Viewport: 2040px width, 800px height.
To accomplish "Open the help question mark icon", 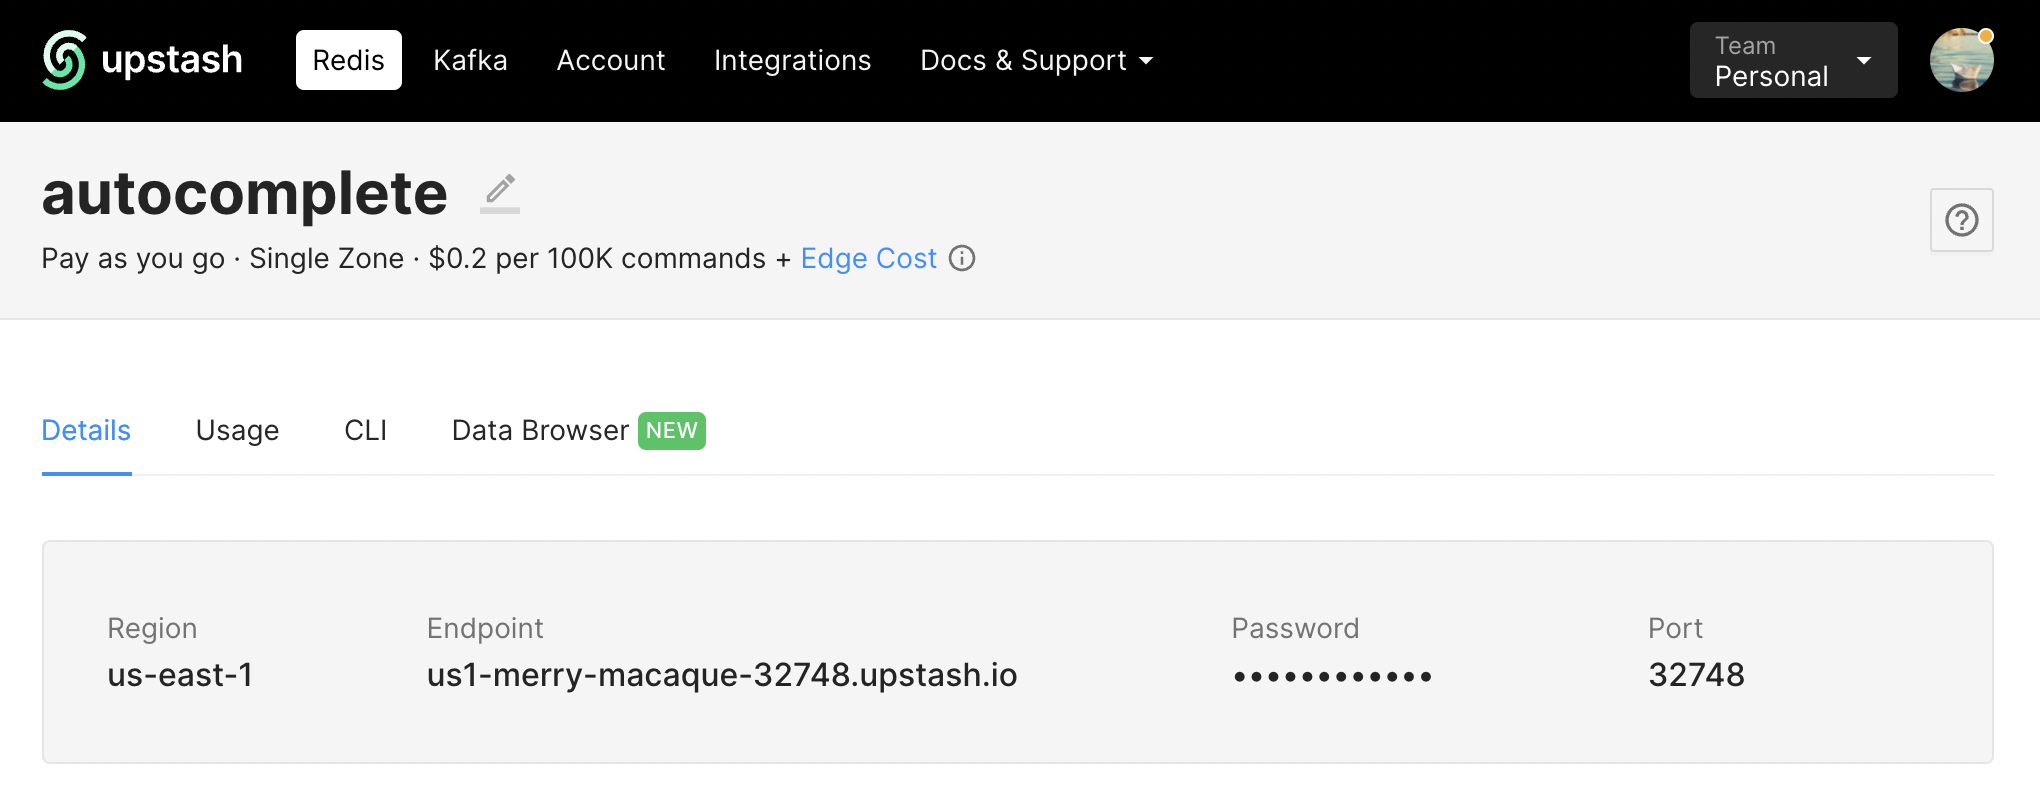I will tap(1961, 220).
